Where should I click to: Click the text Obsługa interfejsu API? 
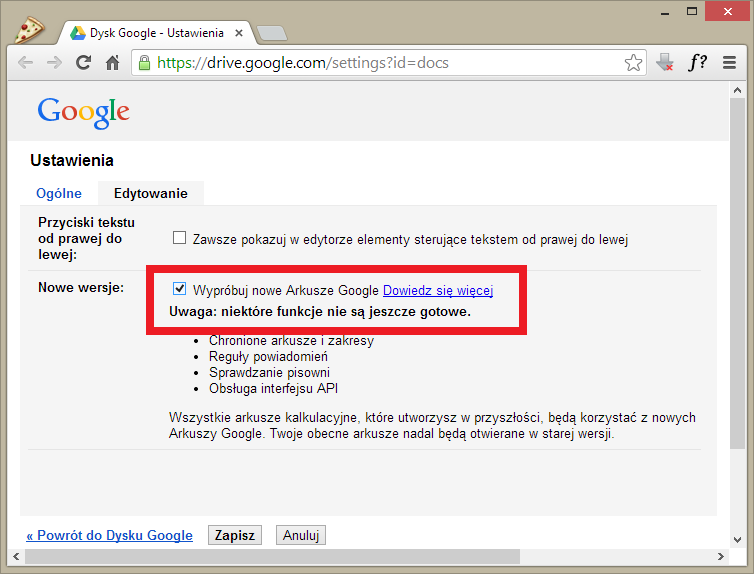[x=273, y=388]
